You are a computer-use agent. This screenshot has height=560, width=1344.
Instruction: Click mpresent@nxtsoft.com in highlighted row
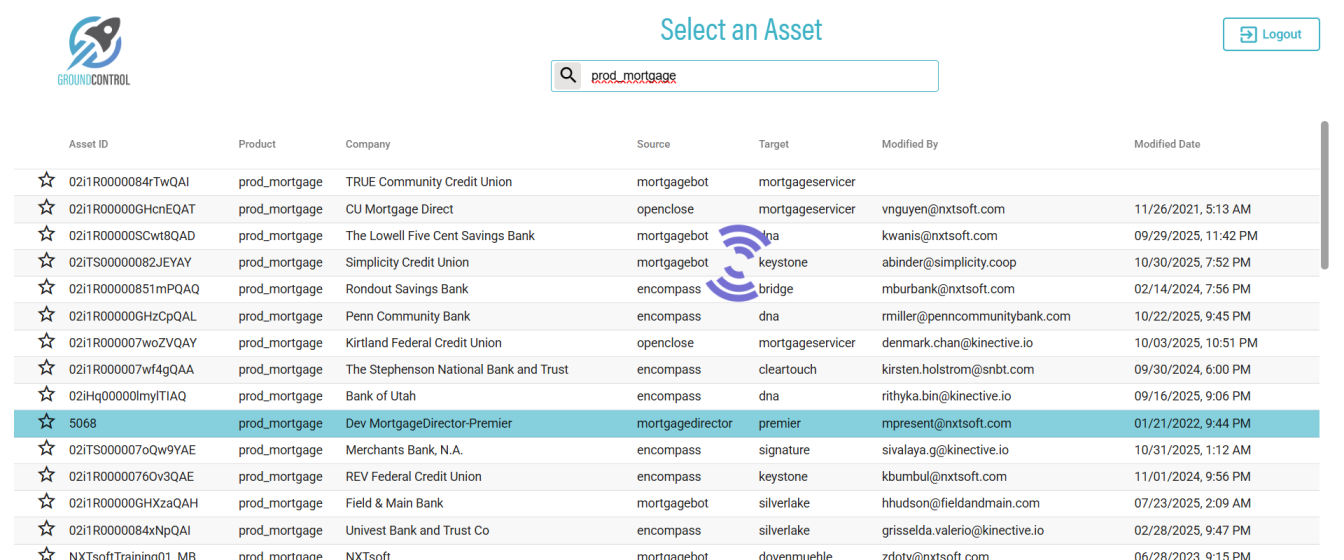point(947,423)
